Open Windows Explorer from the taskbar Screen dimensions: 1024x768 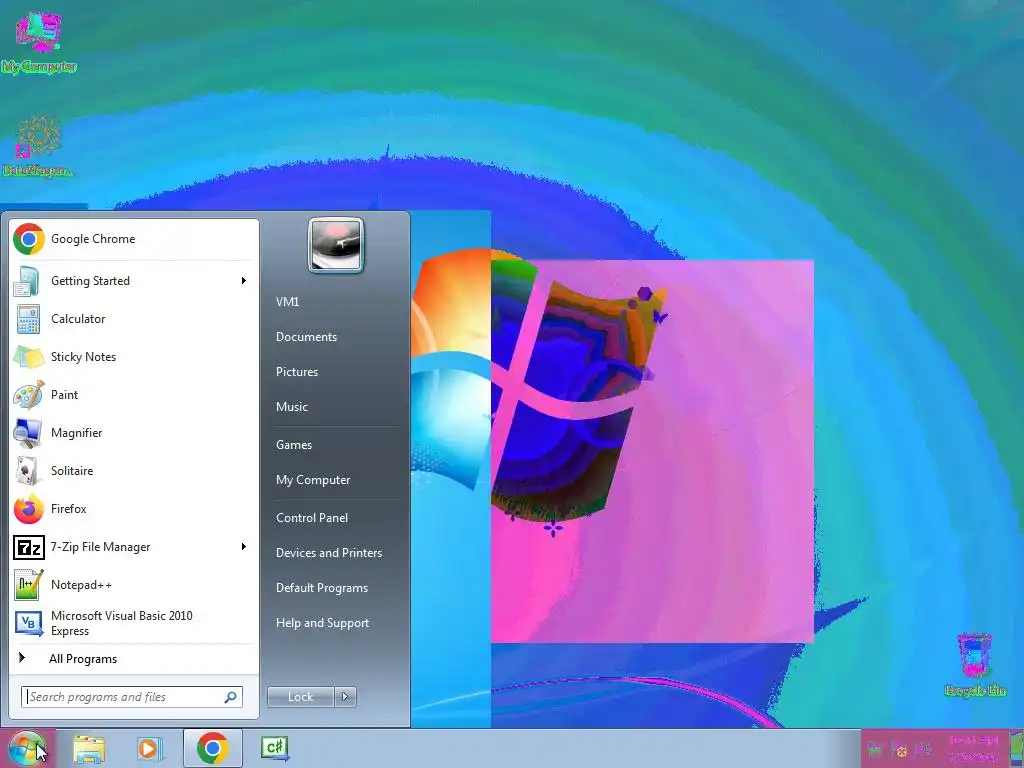89,749
